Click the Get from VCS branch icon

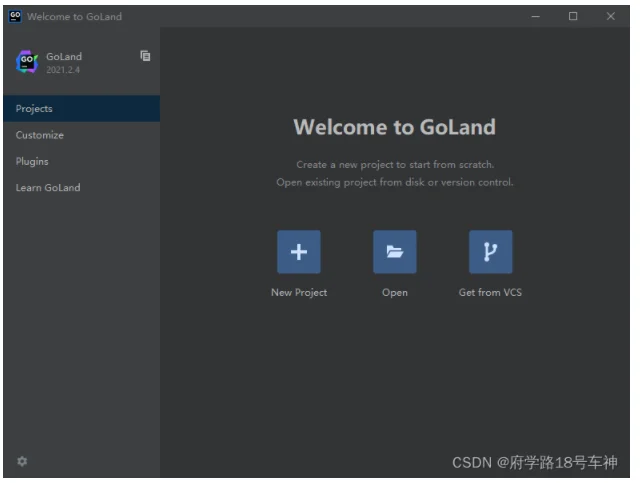point(490,252)
